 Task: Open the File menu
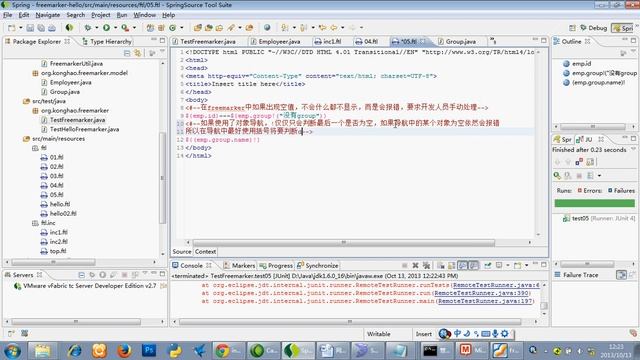click(x=7, y=15)
